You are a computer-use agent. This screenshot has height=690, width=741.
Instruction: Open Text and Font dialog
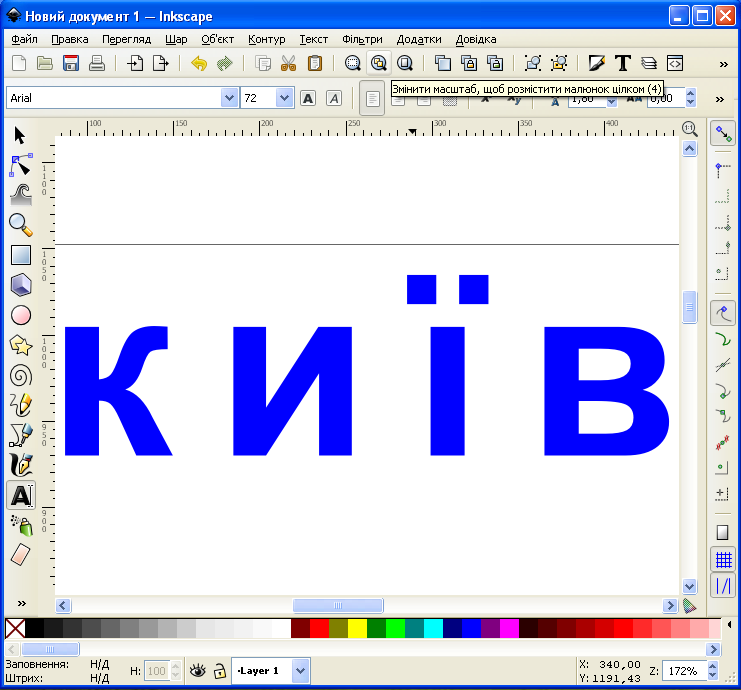pyautogui.click(x=623, y=63)
